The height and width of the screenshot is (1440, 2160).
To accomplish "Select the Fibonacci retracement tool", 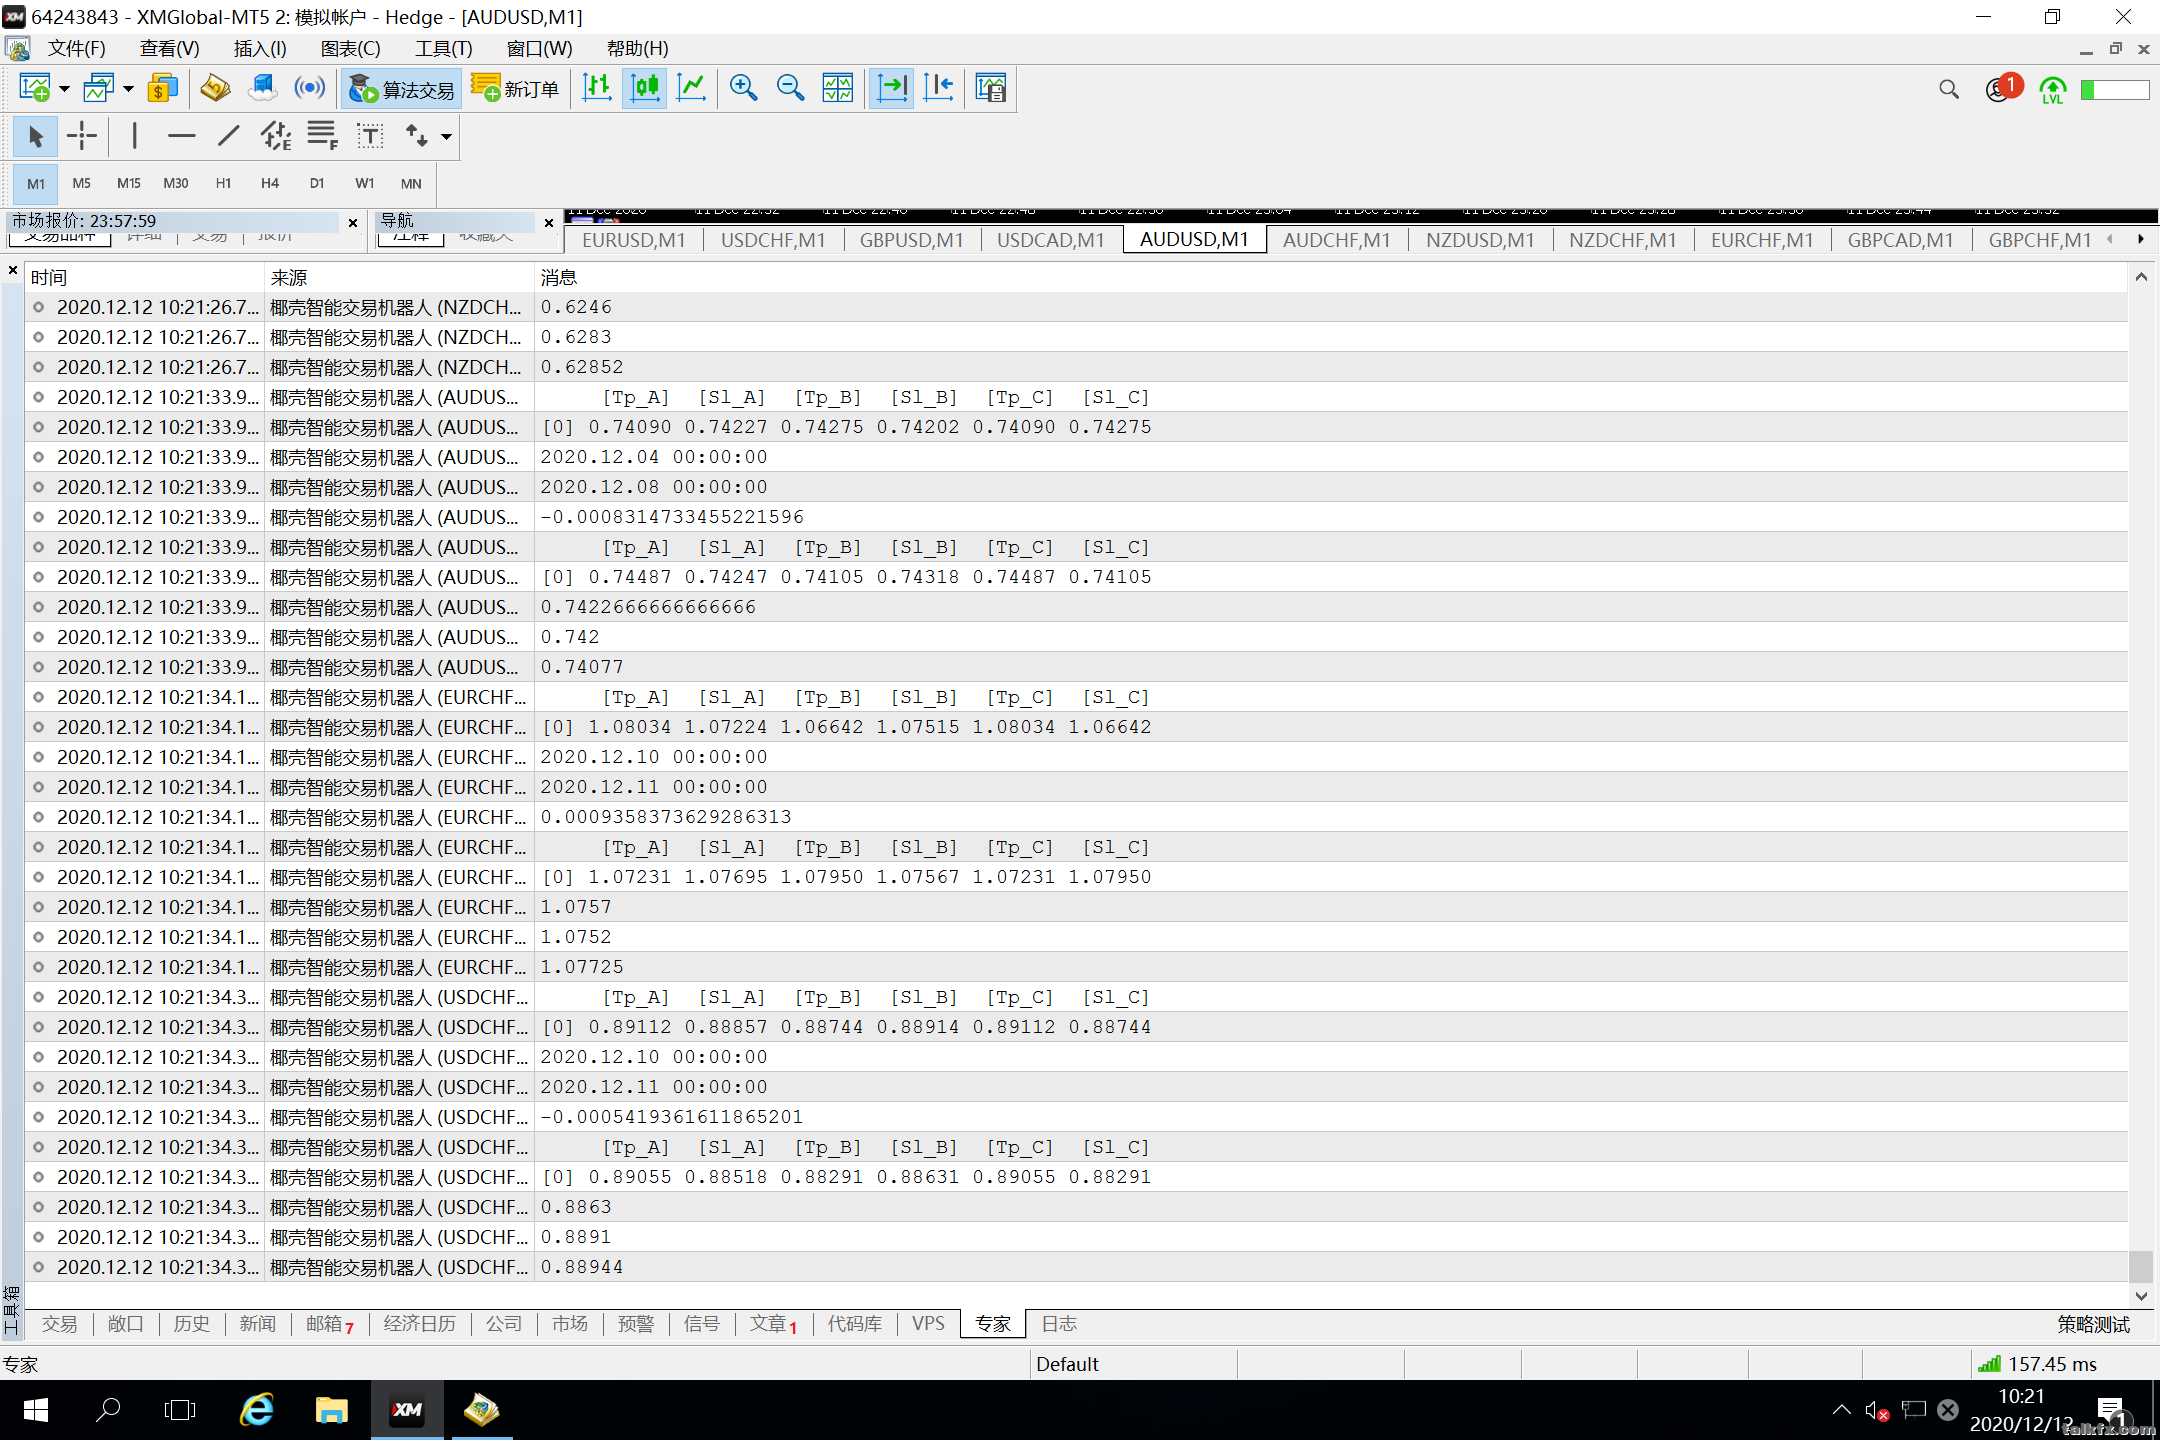I will click(322, 136).
